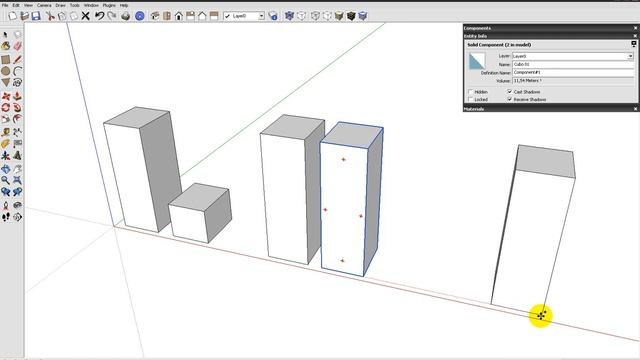The width and height of the screenshot is (640, 360).
Task: Save the model with floppy icon
Action: (x=36, y=16)
